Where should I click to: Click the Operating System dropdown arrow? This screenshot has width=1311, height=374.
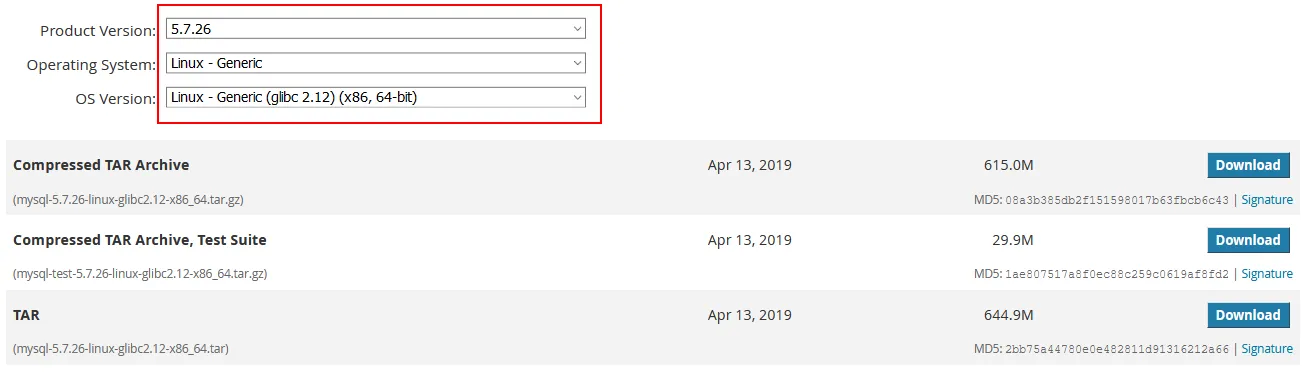(577, 63)
